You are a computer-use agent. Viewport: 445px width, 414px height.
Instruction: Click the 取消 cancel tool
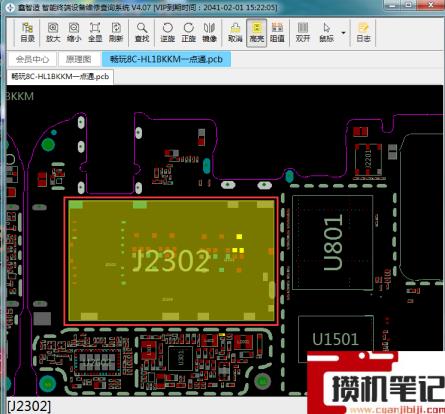click(235, 33)
